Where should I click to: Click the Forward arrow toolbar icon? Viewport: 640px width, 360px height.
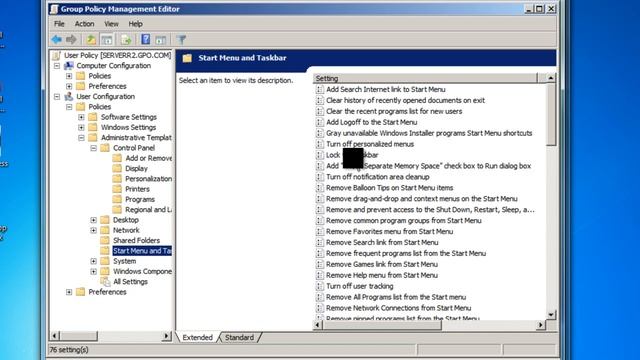coord(71,40)
